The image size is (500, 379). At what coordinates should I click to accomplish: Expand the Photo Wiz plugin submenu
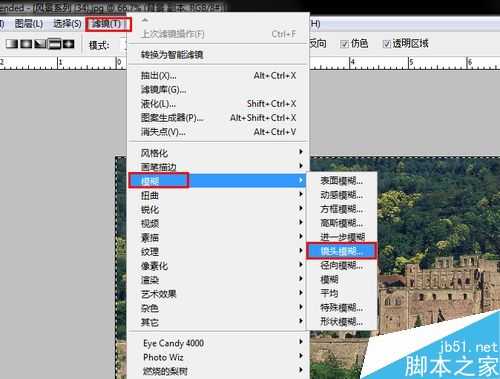pos(218,357)
